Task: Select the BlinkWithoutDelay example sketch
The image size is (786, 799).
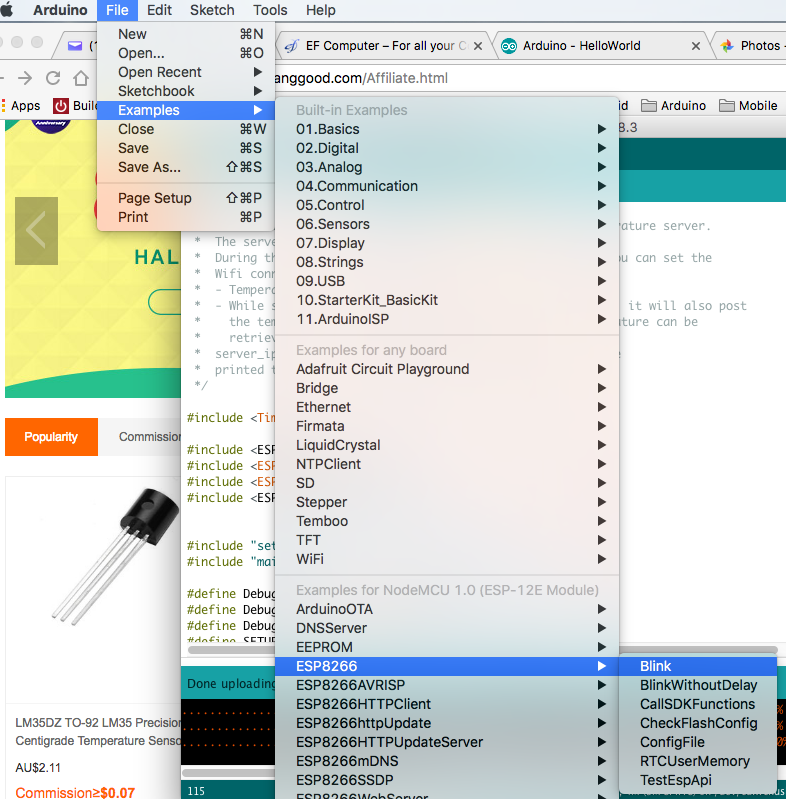Action: pos(698,685)
